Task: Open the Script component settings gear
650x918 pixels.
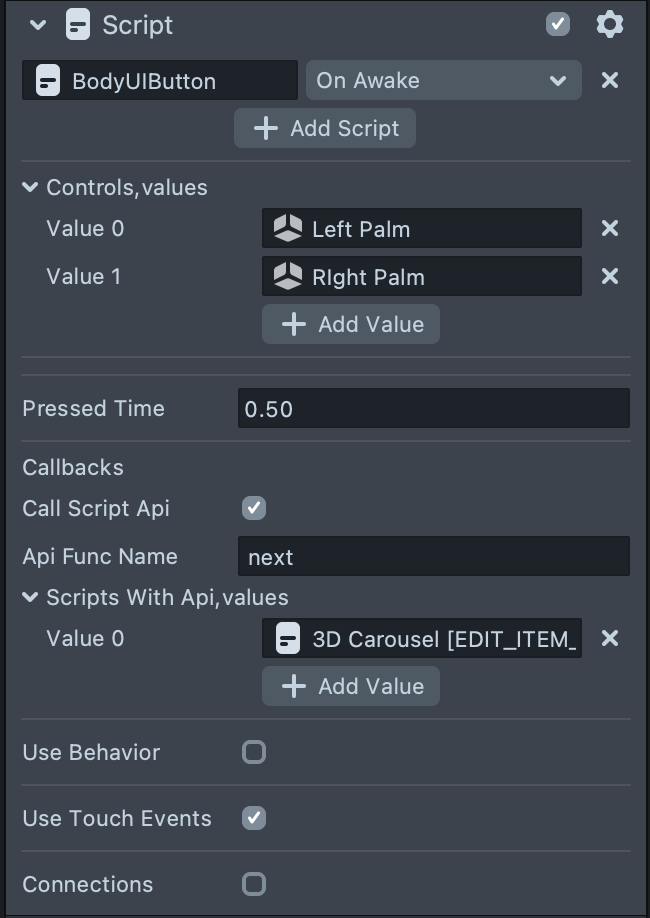Action: coord(609,25)
